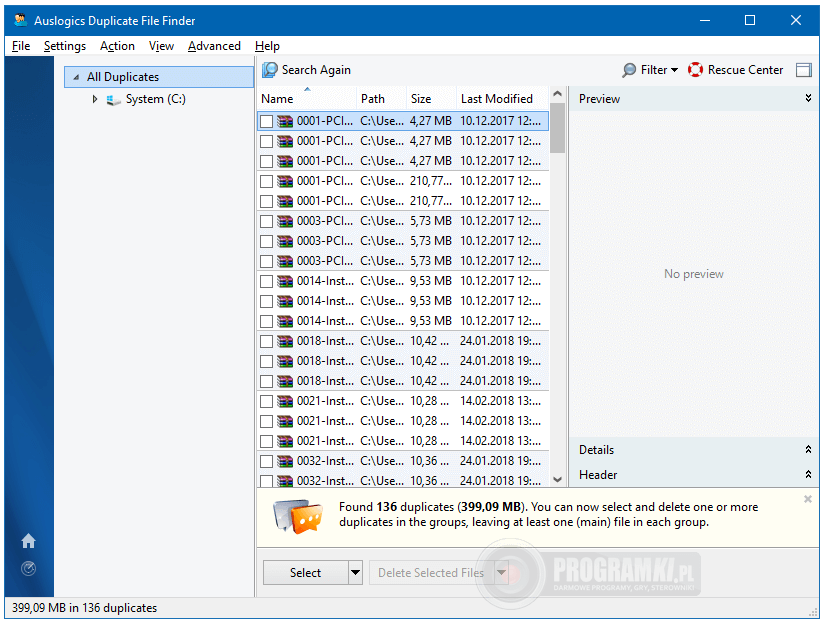Open the Settings menu

(65, 46)
